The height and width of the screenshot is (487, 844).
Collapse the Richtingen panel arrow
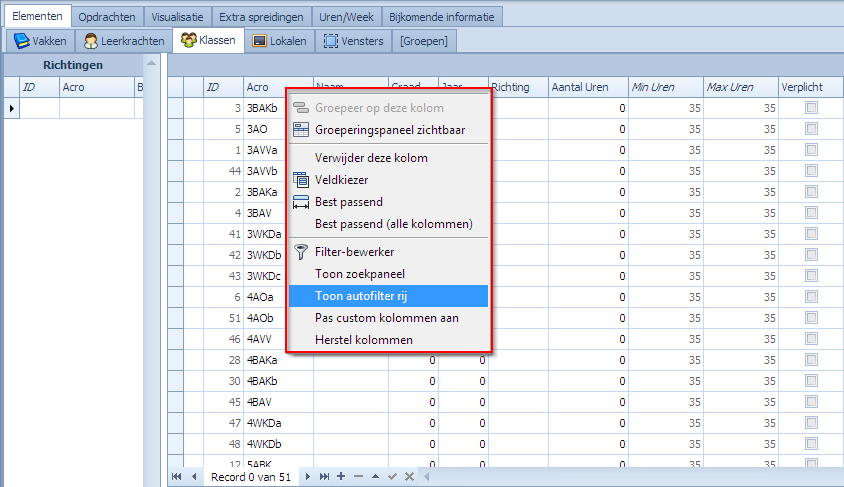click(151, 63)
